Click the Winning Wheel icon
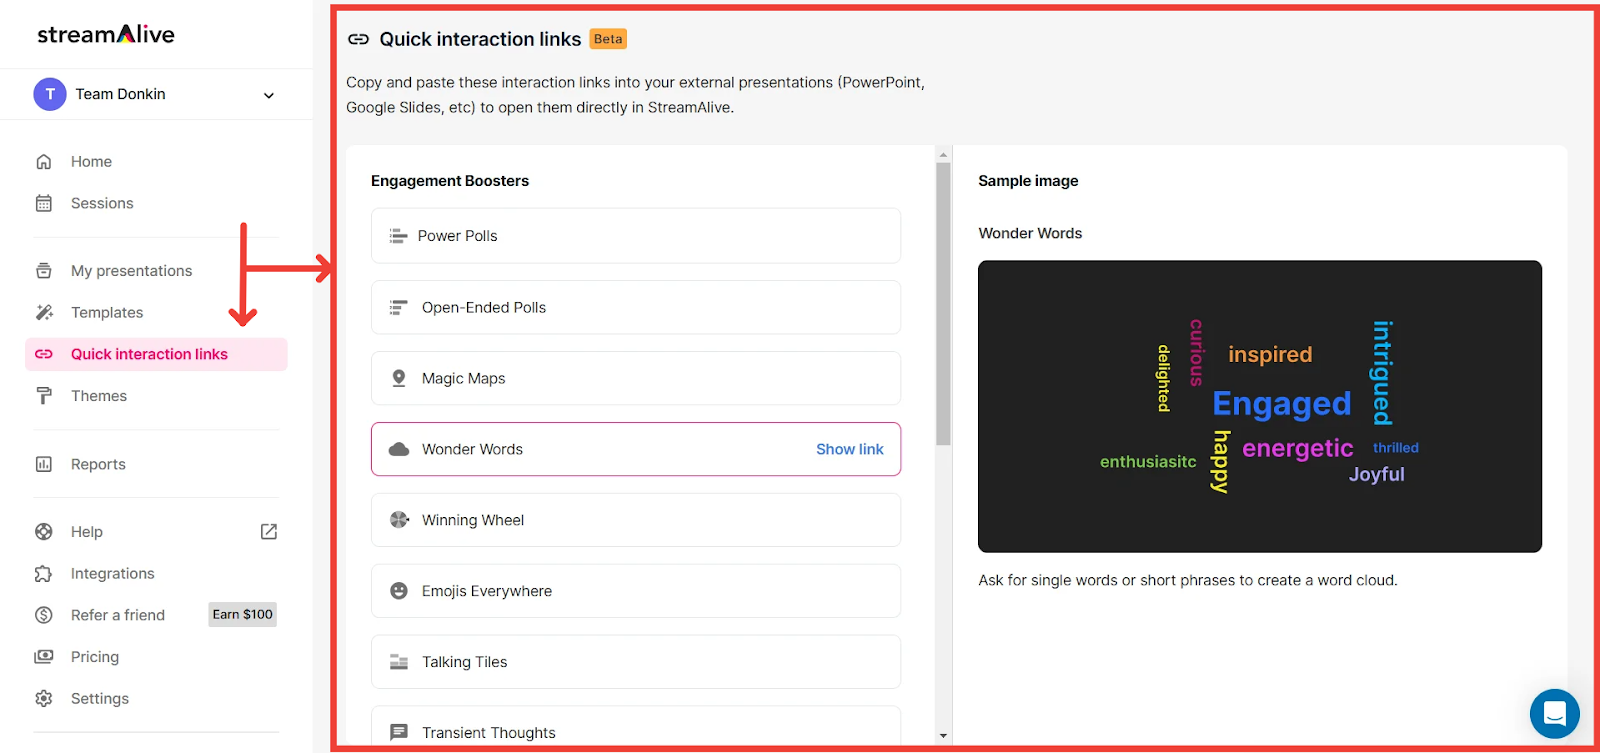Viewport: 1600px width, 753px height. coord(399,520)
